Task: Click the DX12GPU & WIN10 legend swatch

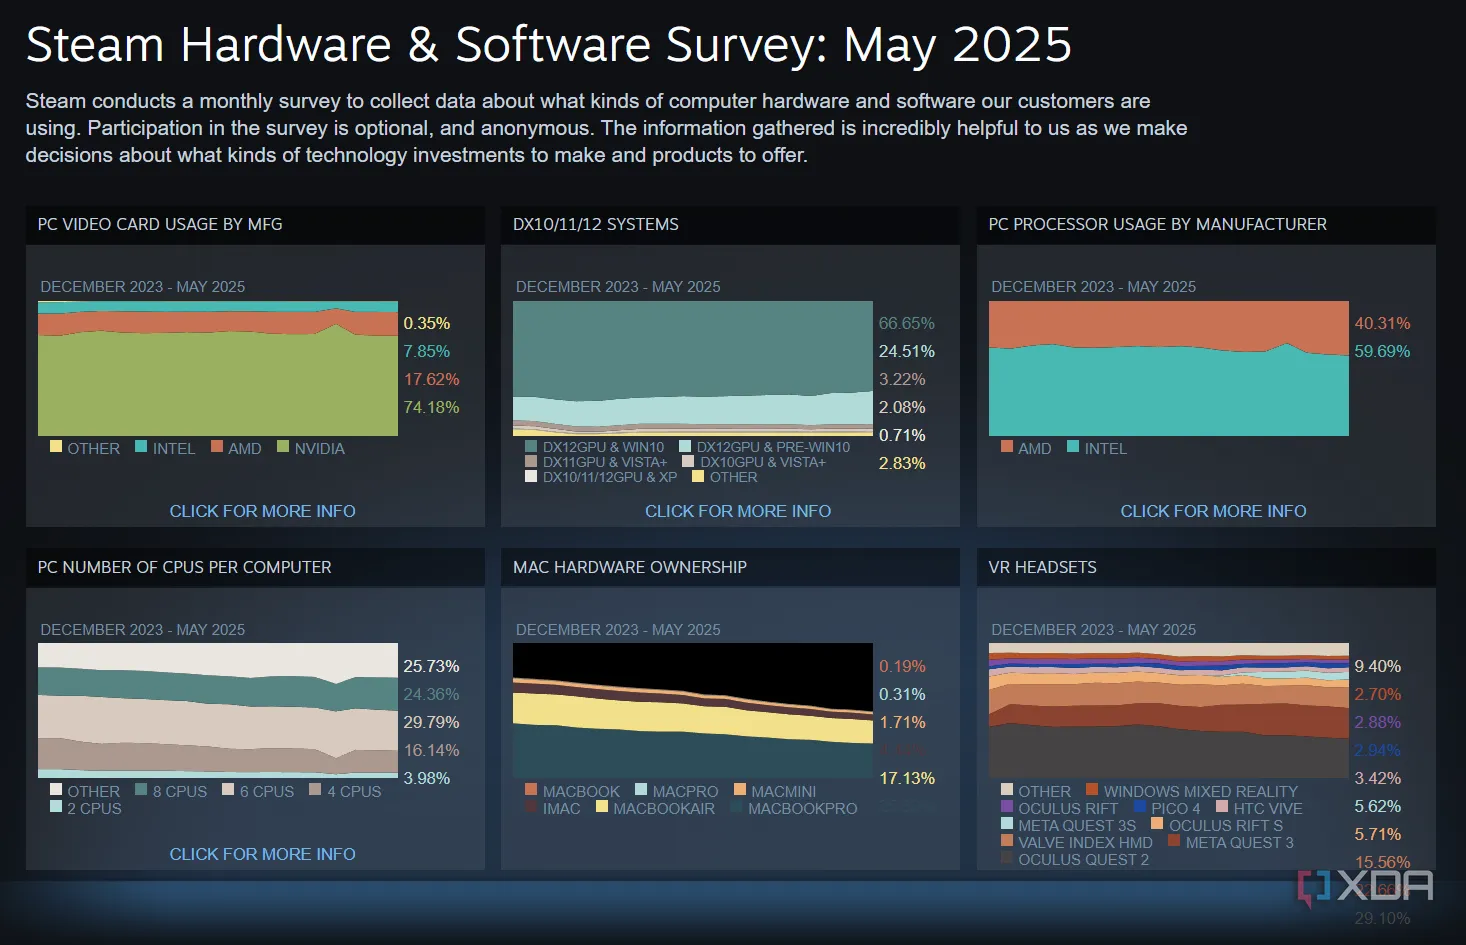Action: coord(531,446)
